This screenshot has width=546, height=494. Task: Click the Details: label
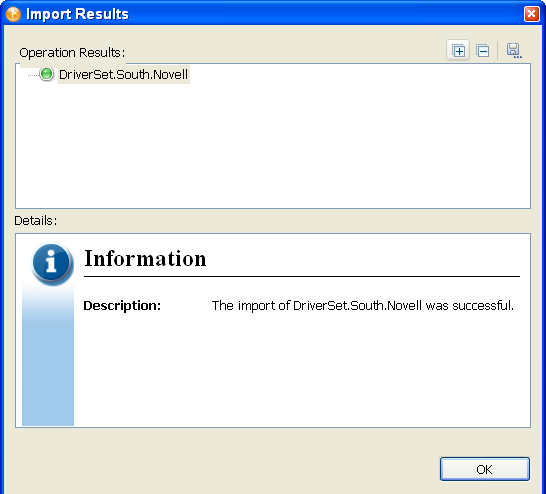pos(36,221)
